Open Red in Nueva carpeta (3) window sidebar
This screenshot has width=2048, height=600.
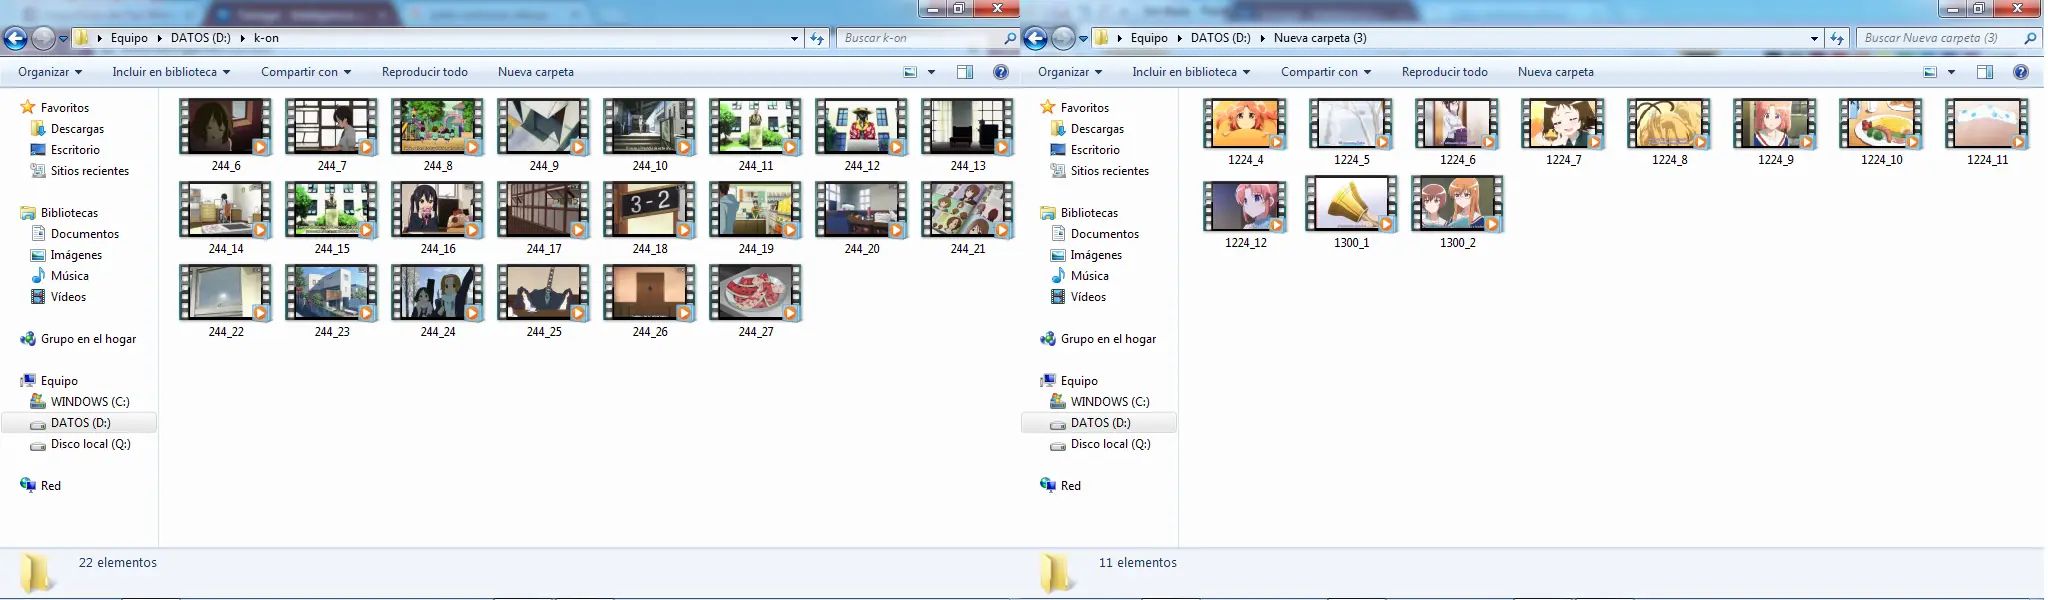(1071, 486)
